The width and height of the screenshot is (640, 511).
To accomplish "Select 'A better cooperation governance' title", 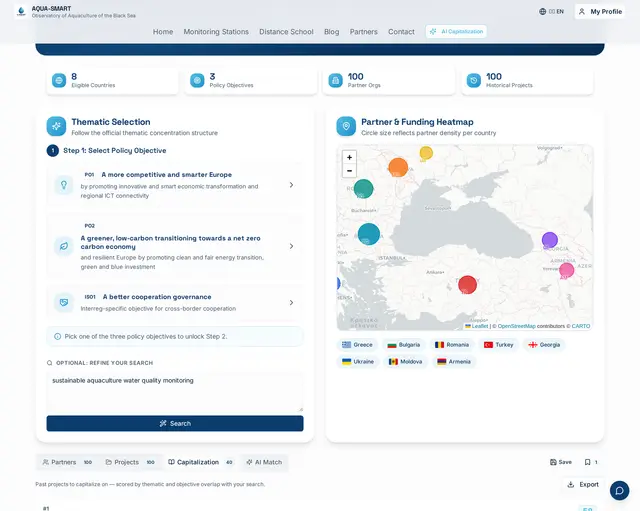I will (157, 297).
